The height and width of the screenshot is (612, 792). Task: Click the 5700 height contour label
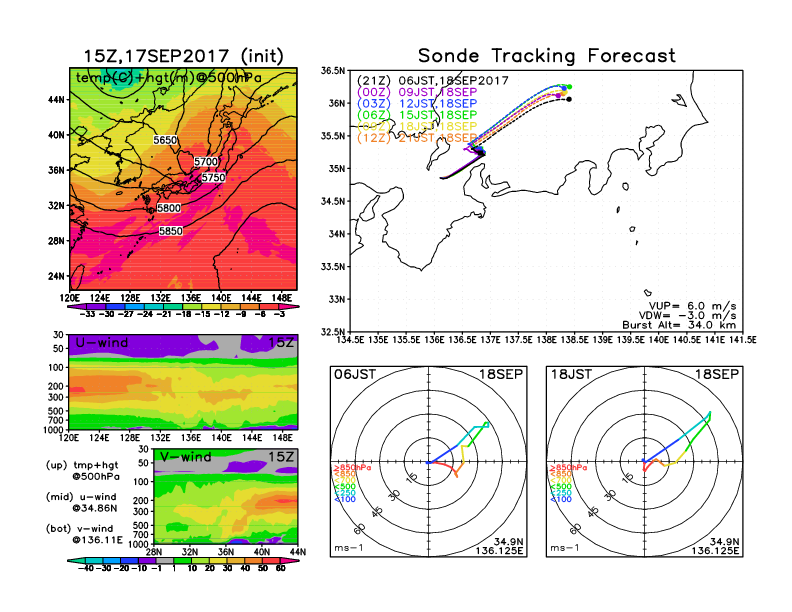pyautogui.click(x=206, y=162)
